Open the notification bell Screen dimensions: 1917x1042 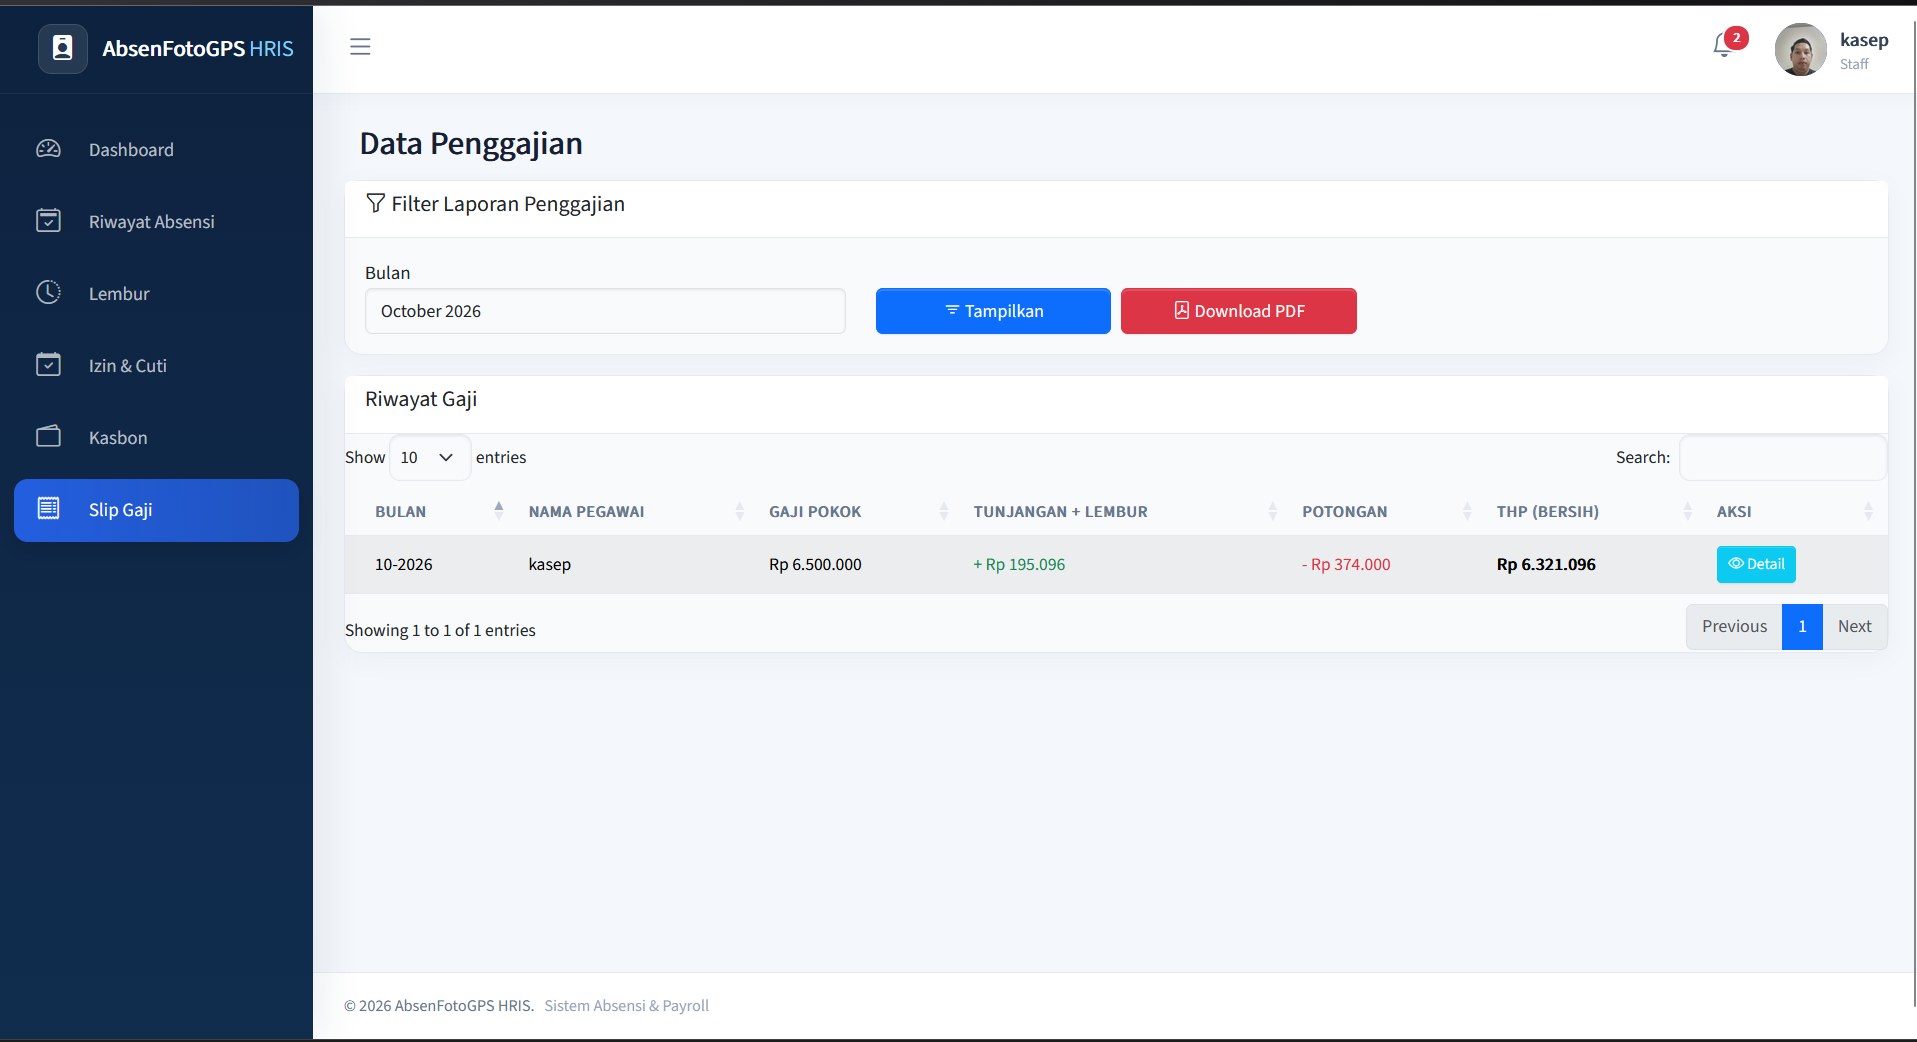1723,45
